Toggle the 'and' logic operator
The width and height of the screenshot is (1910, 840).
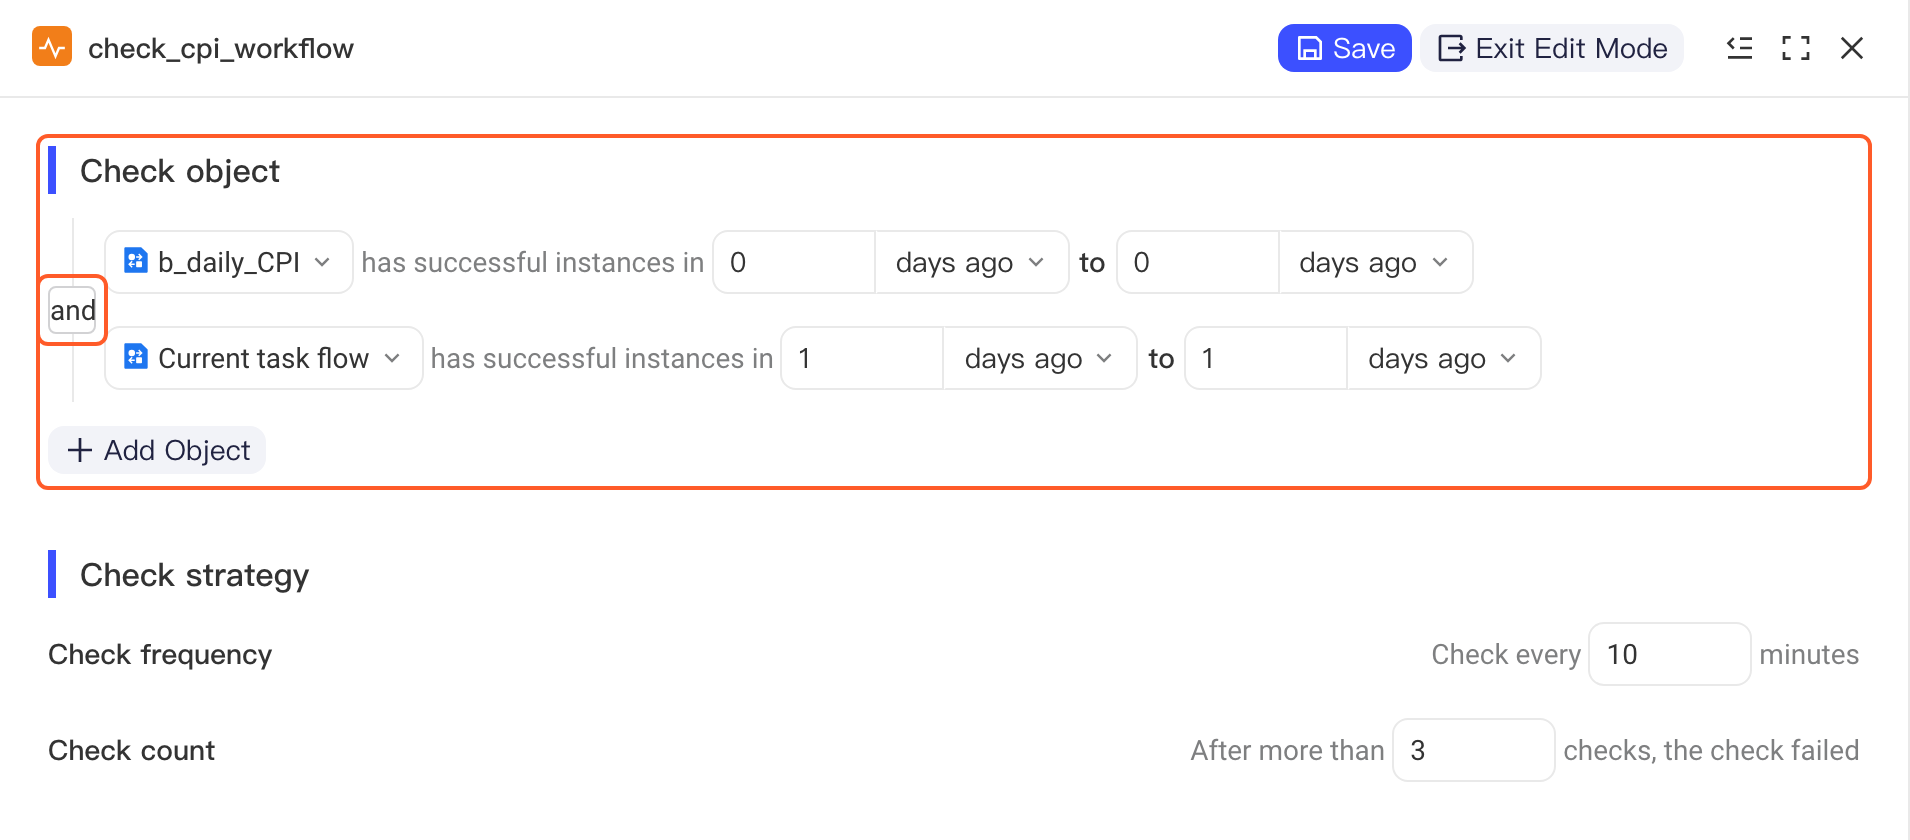click(x=73, y=310)
